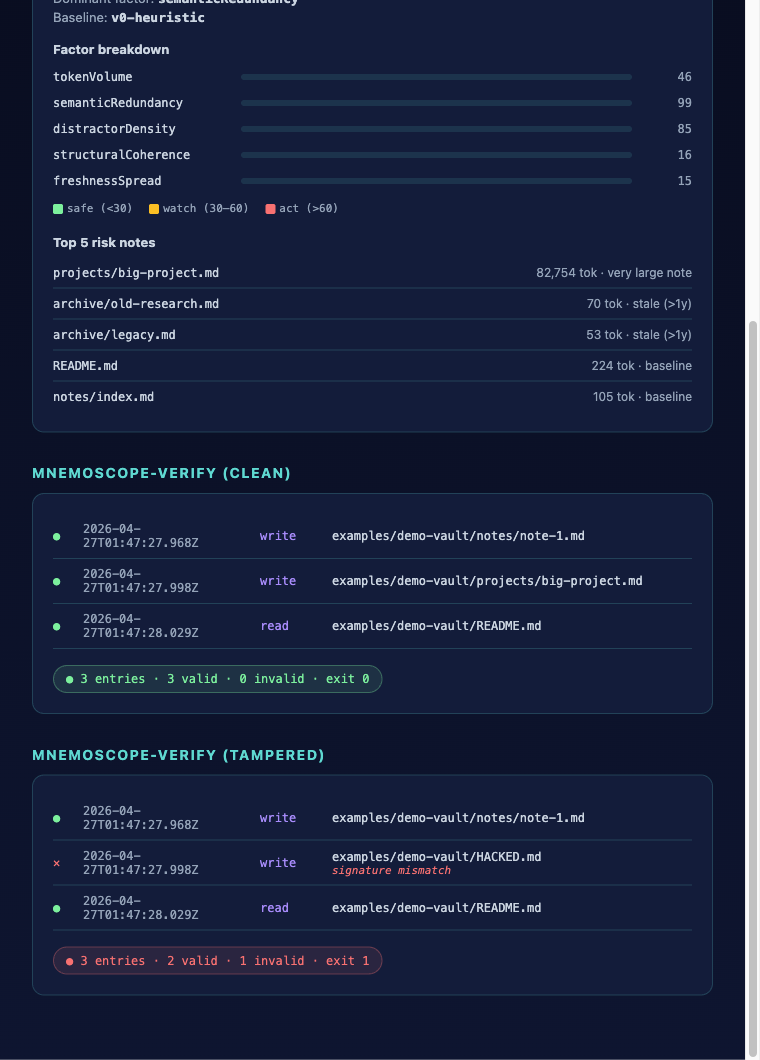Click the MNEMOSCOPE-VERIFY (CLEAN) heading
Viewport: 760px width, 1060px height.
click(x=162, y=473)
